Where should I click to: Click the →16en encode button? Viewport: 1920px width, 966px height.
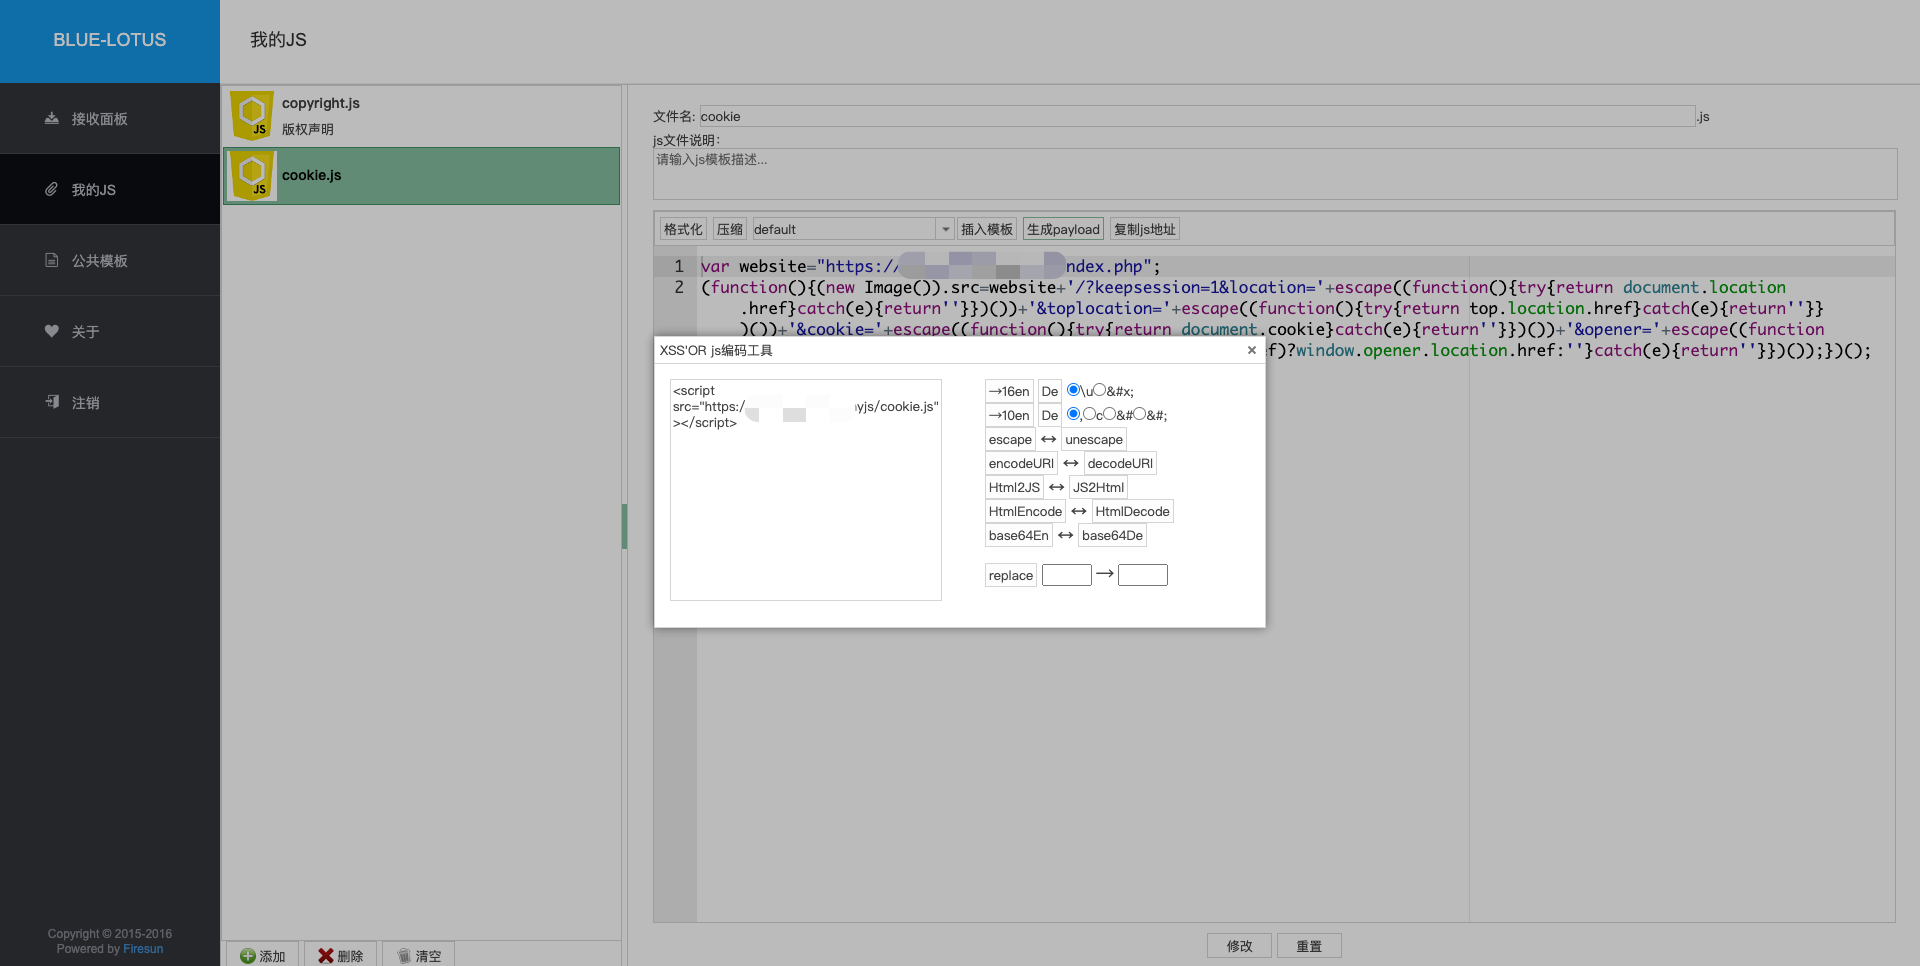pos(1009,391)
